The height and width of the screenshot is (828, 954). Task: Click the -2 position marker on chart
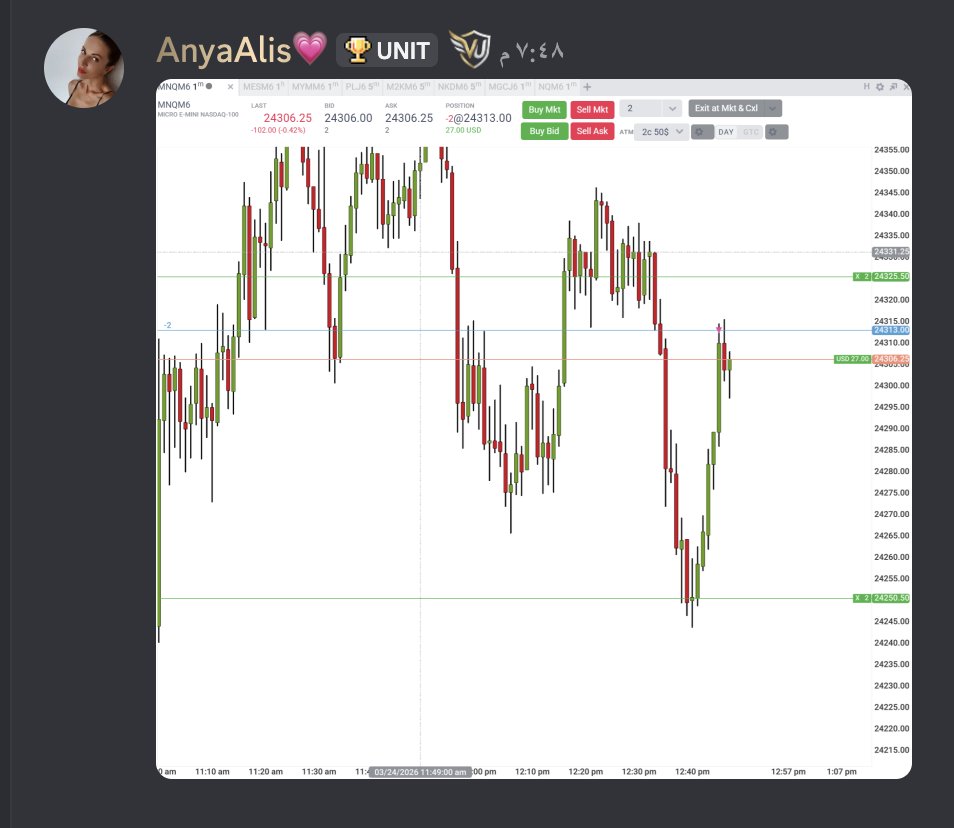[167, 325]
